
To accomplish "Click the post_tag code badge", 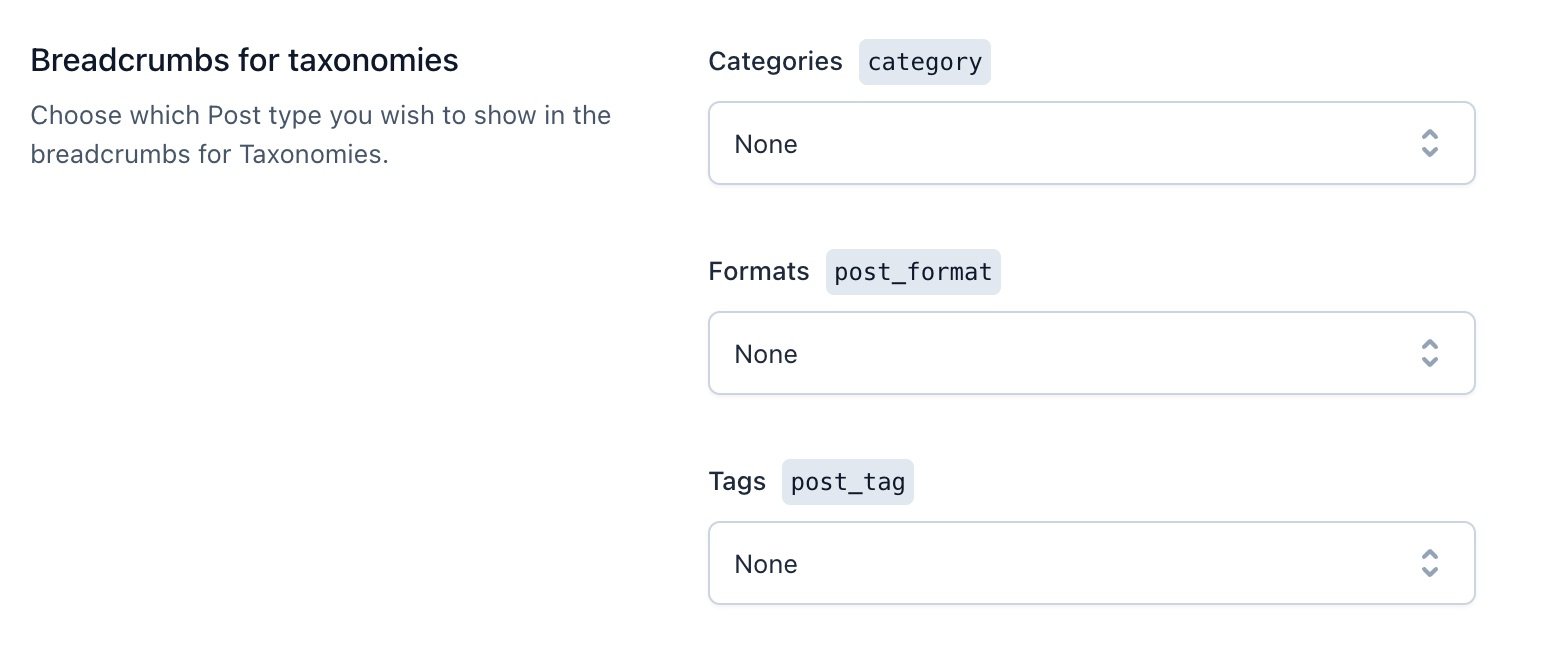I will click(847, 481).
